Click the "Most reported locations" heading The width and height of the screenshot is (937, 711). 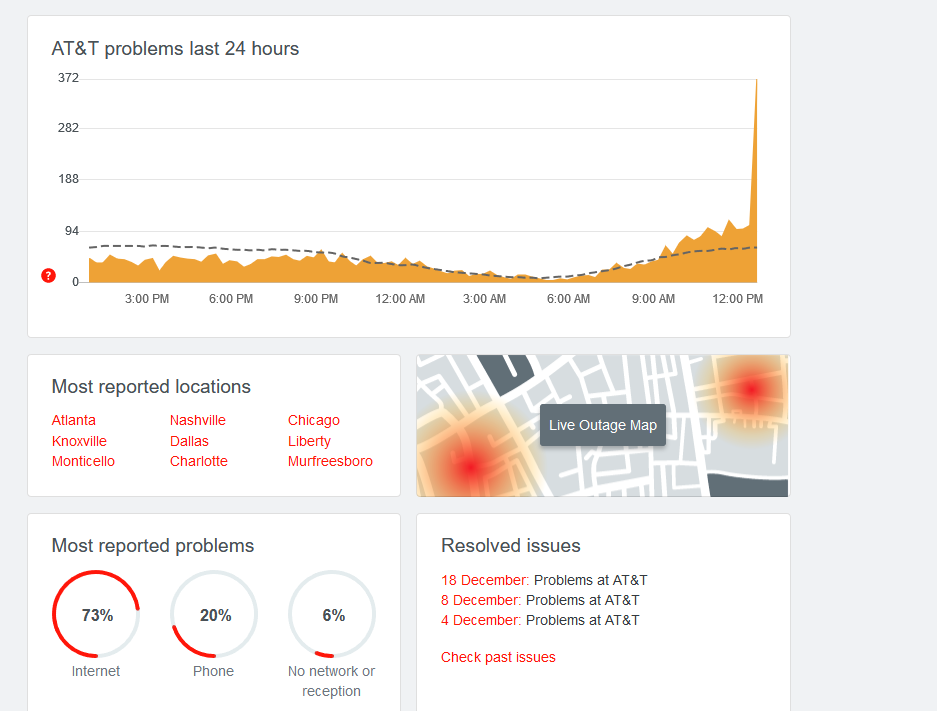click(x=151, y=387)
